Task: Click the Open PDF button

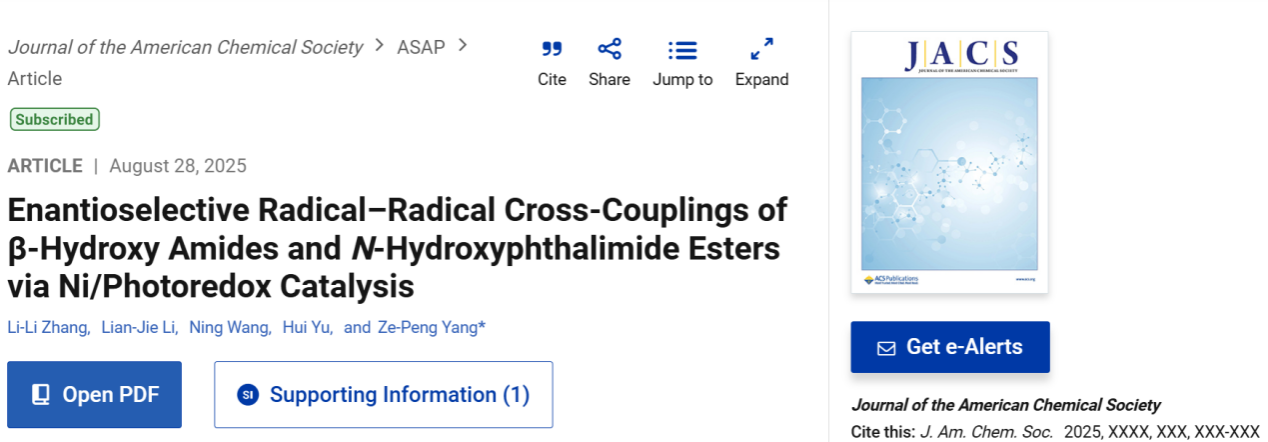Action: [95, 395]
